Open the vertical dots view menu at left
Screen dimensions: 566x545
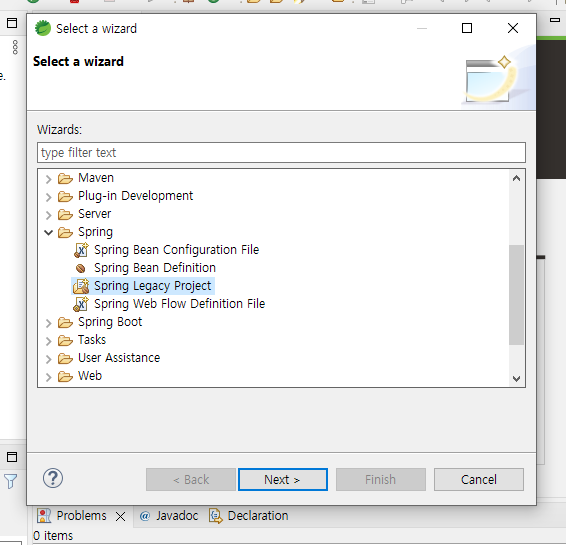(x=15, y=47)
